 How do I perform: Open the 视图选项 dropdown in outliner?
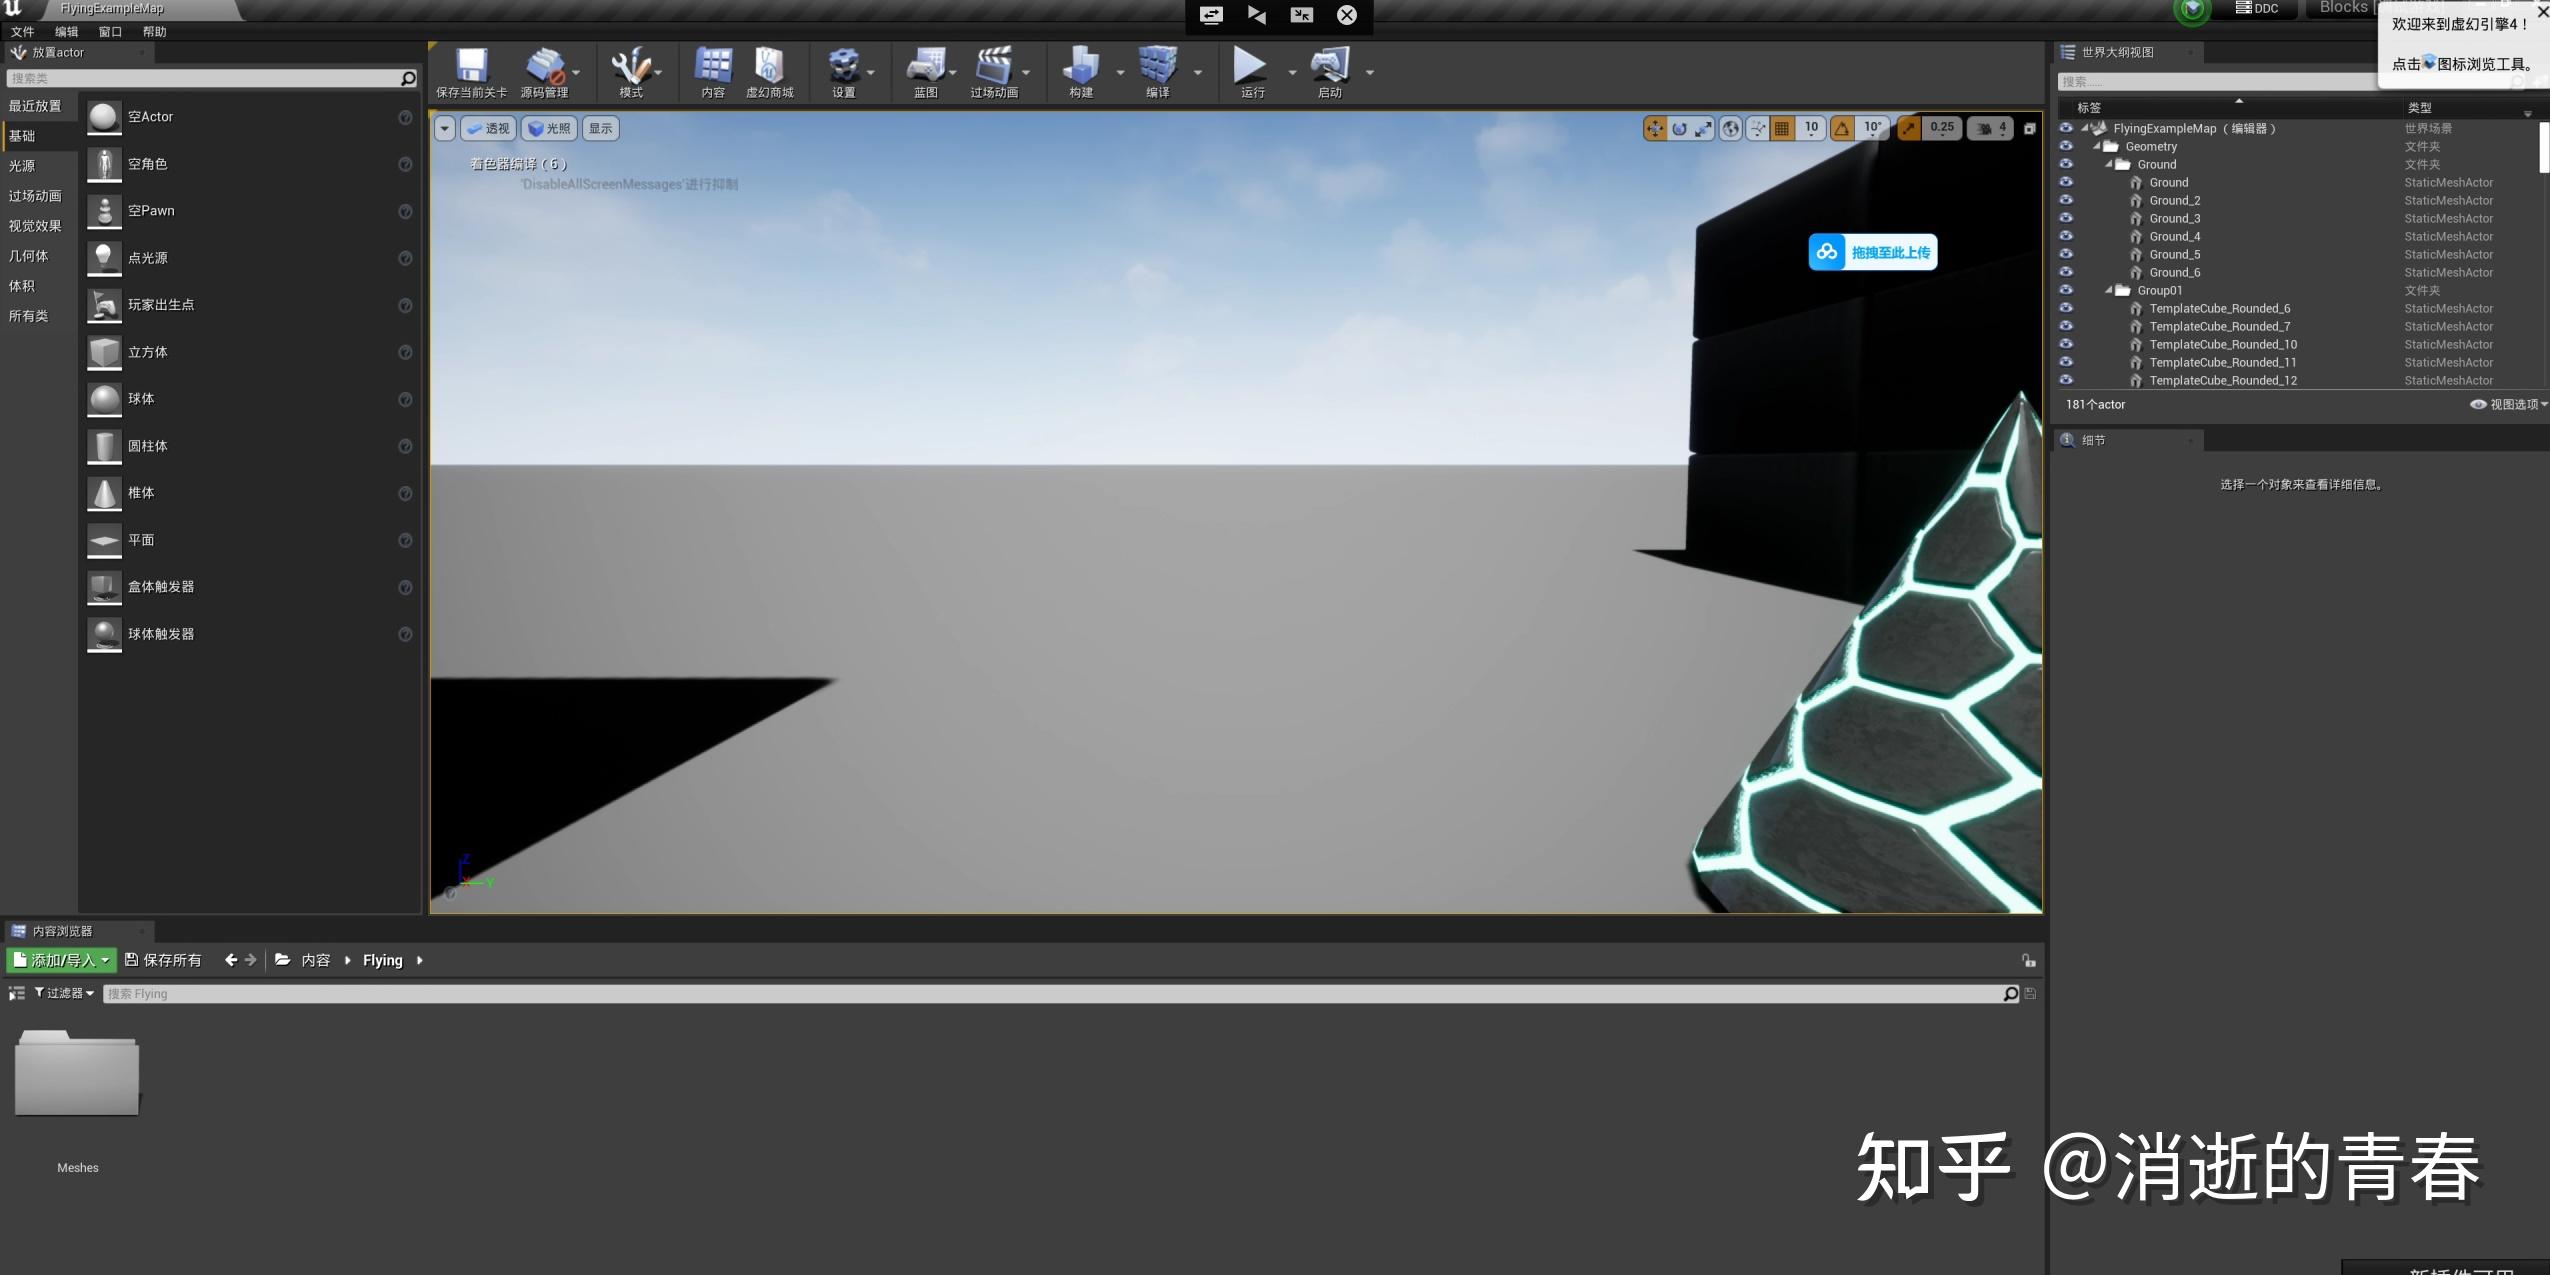2508,404
